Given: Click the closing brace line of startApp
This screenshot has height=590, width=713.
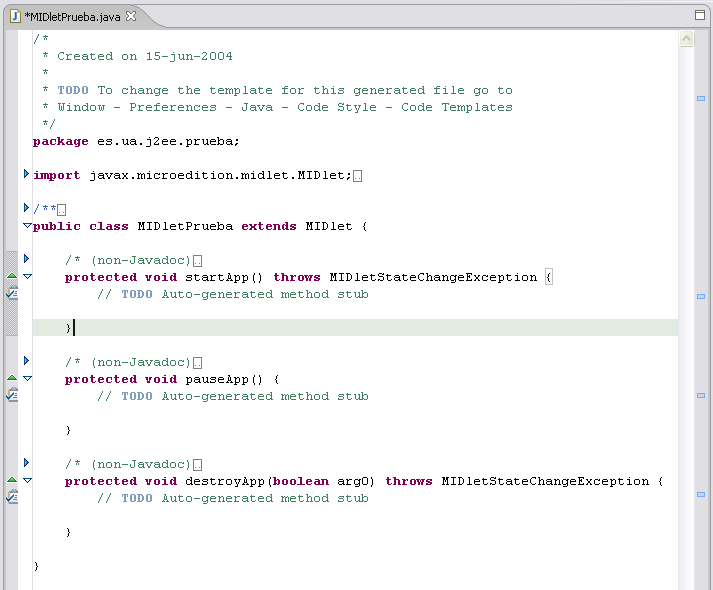Looking at the screenshot, I should pyautogui.click(x=355, y=327).
